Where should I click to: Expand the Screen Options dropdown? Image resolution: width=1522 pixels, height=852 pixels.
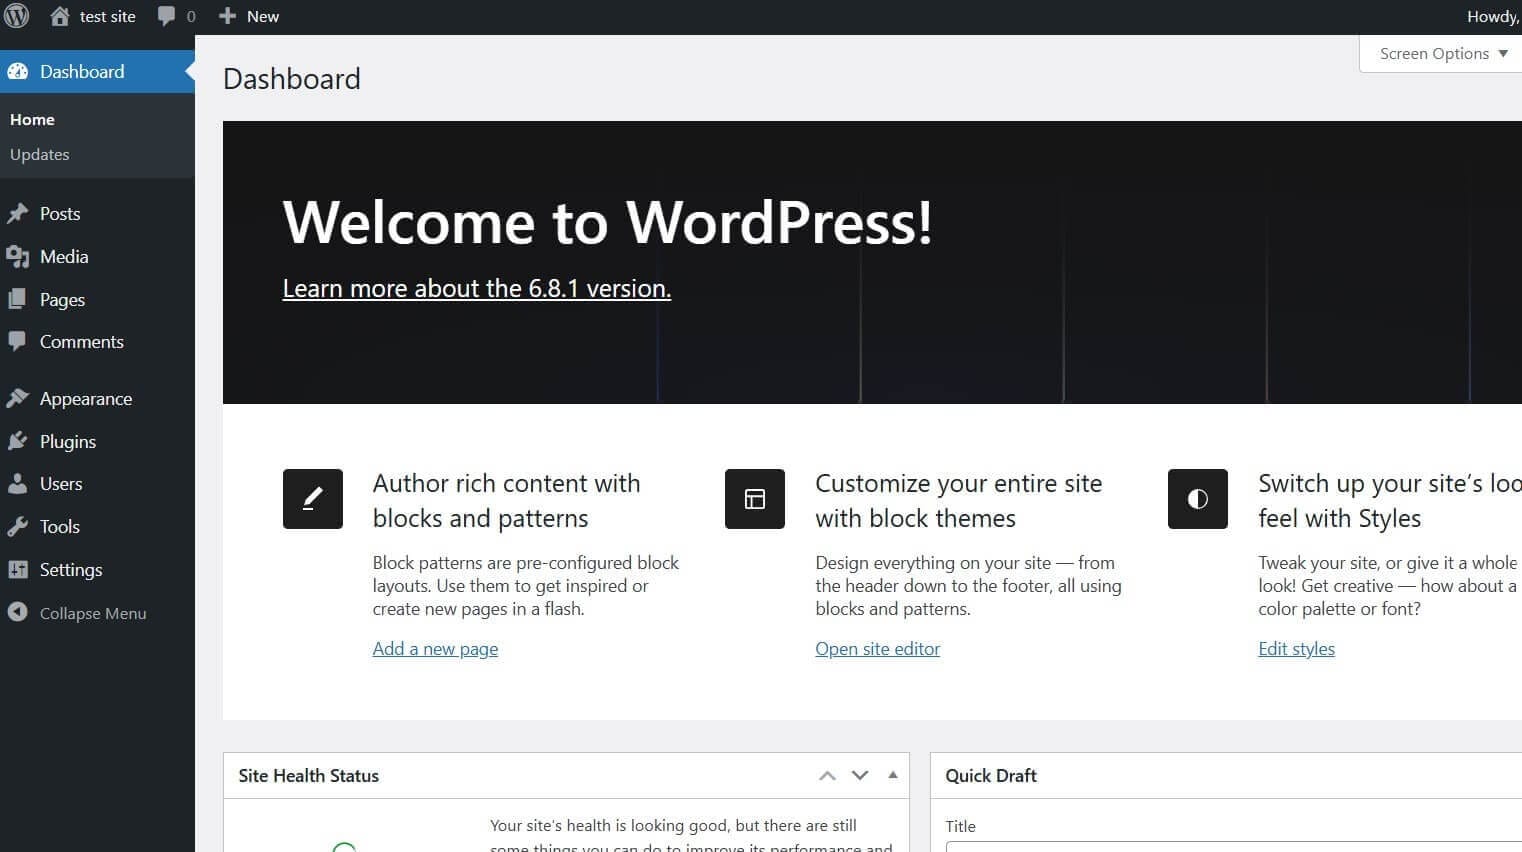click(1443, 54)
